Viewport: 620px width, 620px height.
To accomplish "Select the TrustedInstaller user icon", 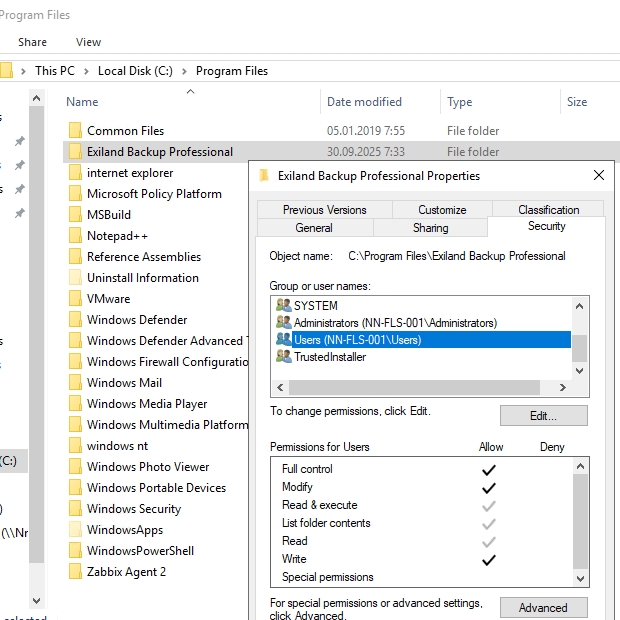I will click(284, 357).
